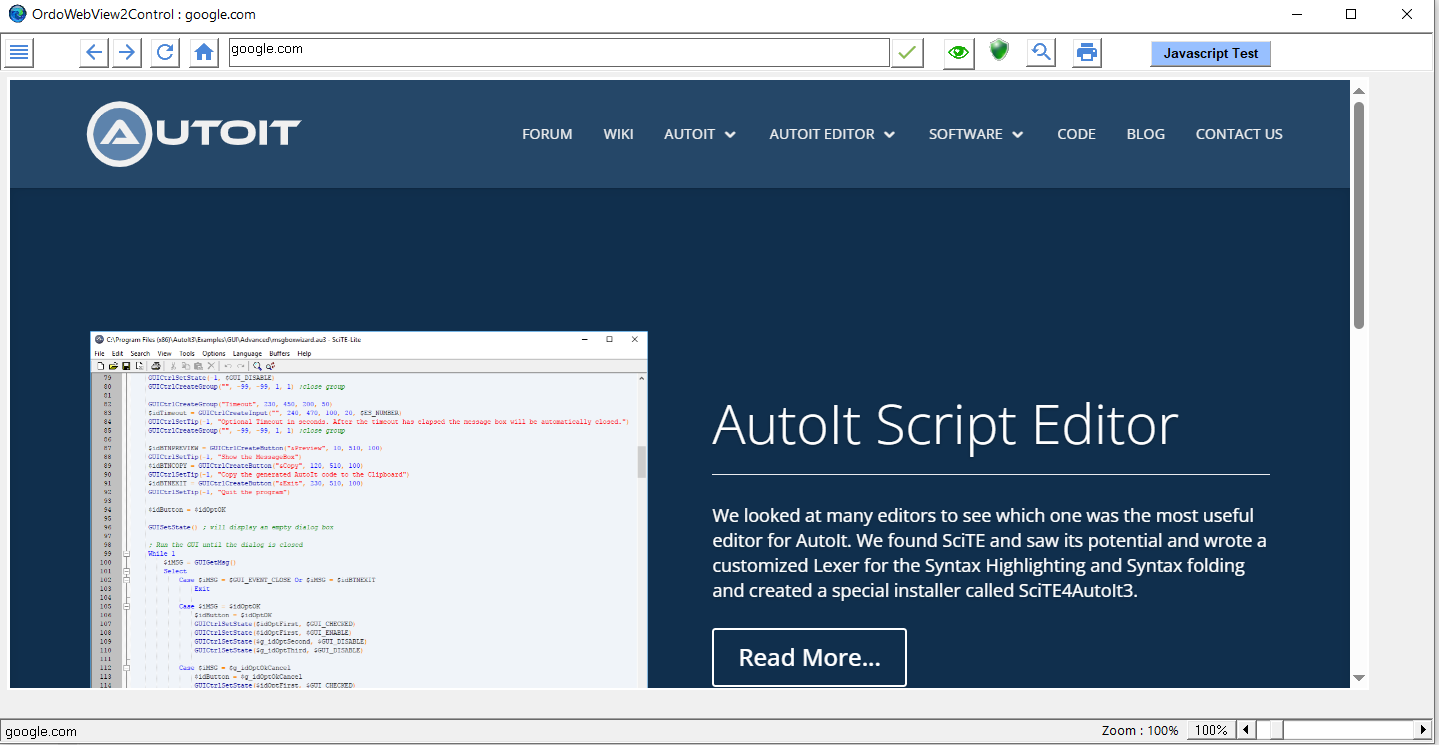Screen dimensions: 1439x745
Task: Open the CONTACT US menu item
Action: pyautogui.click(x=1239, y=134)
